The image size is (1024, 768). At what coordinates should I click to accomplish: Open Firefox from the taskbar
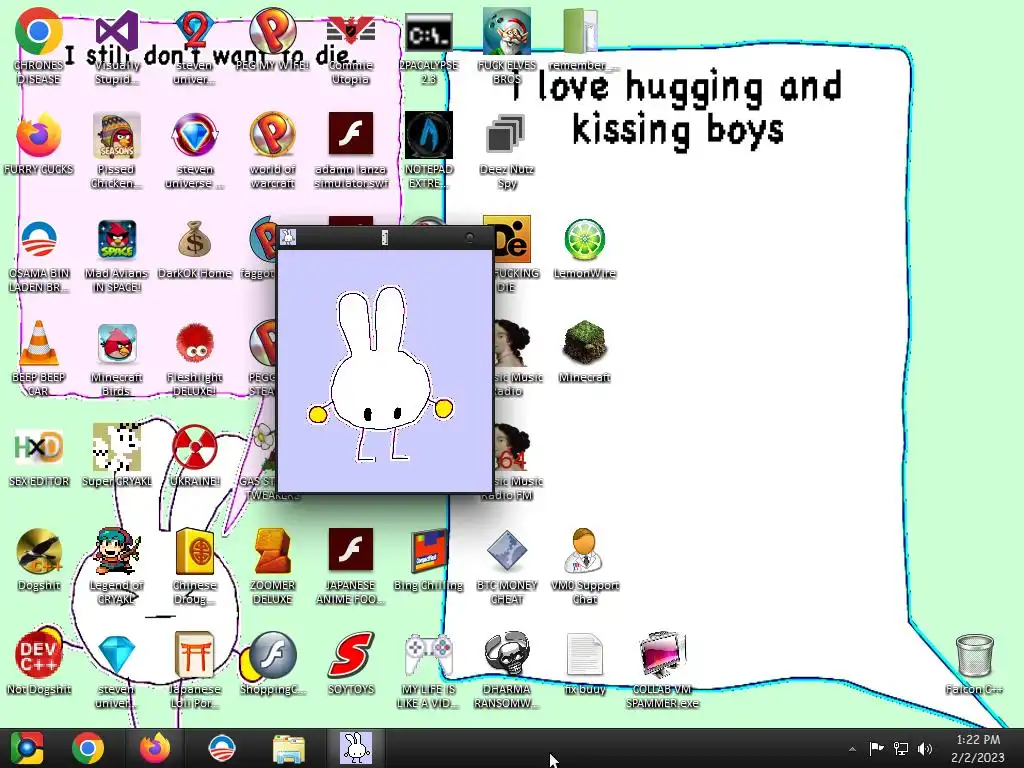tap(155, 748)
